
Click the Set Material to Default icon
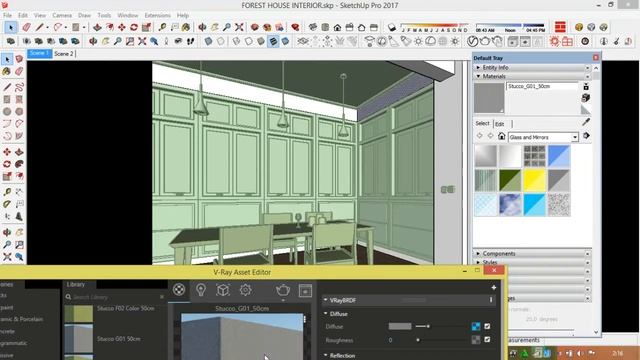(x=585, y=110)
